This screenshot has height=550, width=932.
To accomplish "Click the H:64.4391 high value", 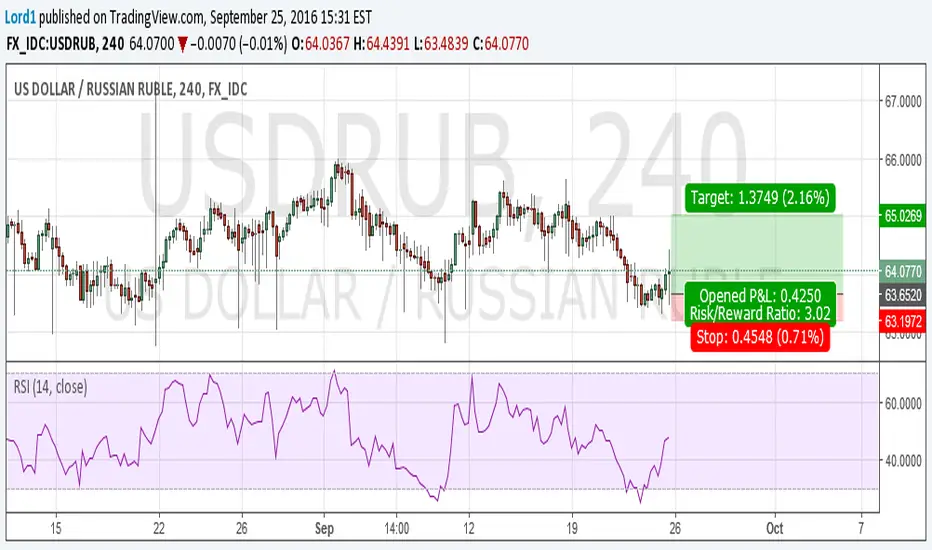I will pos(381,43).
